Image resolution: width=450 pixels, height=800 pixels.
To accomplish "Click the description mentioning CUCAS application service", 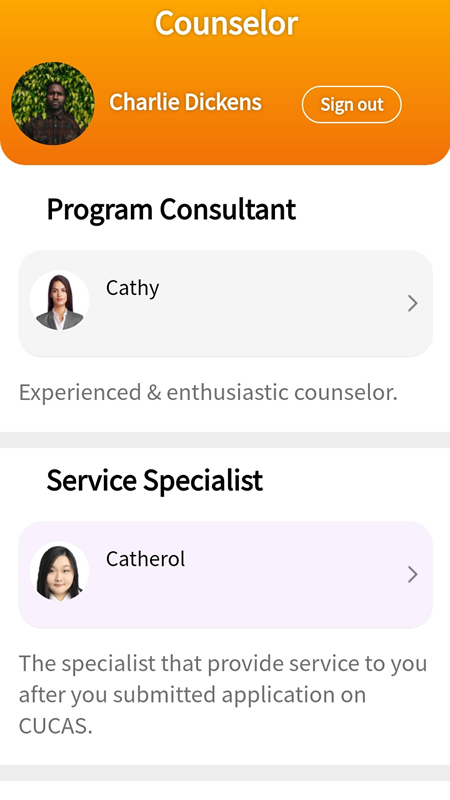I will point(223,694).
